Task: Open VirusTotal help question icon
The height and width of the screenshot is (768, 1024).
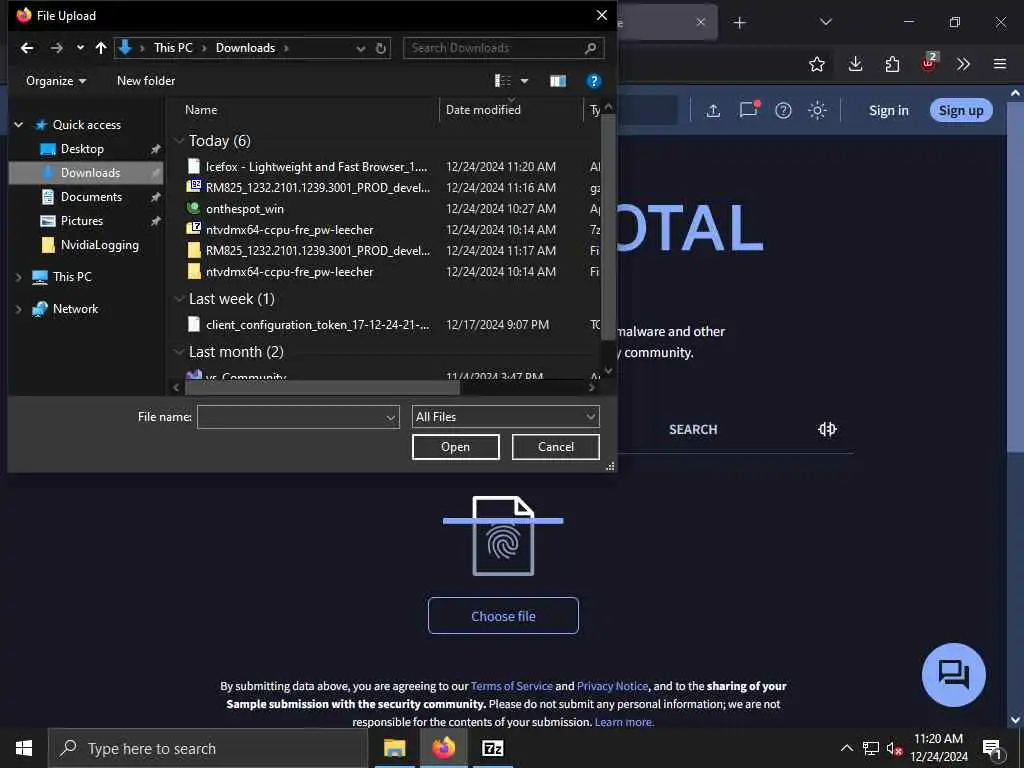Action: (783, 111)
